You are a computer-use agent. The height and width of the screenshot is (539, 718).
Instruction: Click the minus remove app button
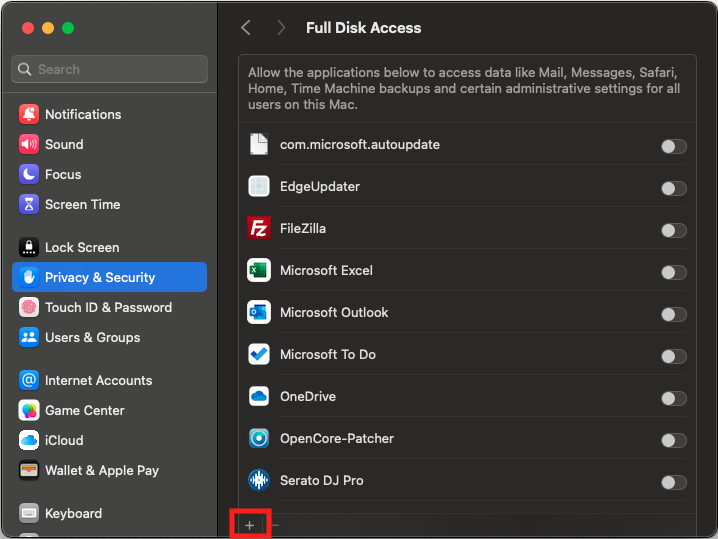pyautogui.click(x=275, y=525)
